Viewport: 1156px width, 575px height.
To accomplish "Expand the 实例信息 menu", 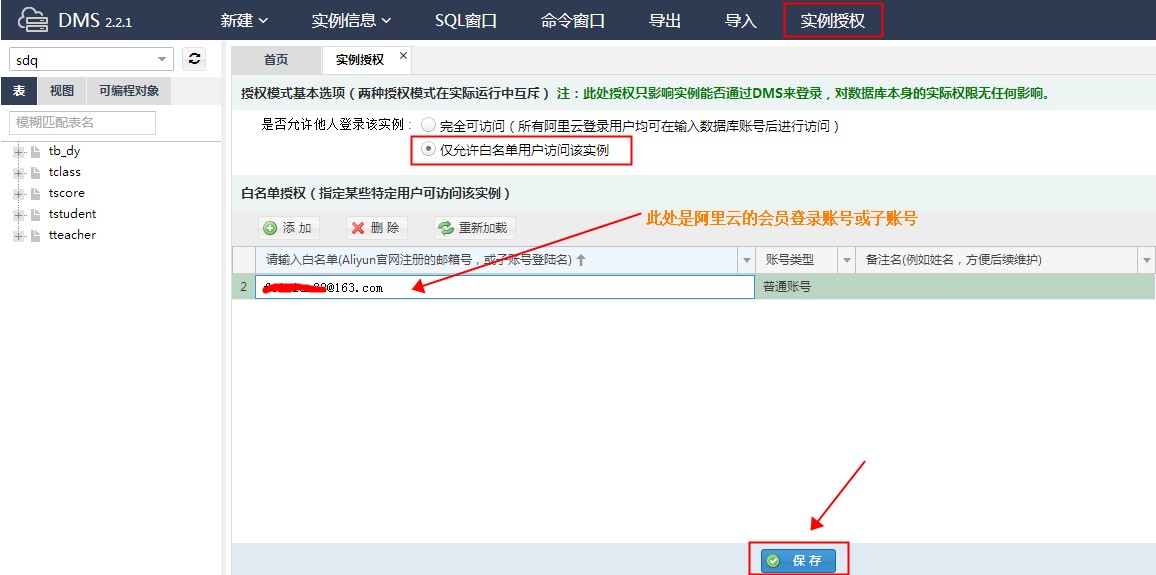I will tap(351, 20).
